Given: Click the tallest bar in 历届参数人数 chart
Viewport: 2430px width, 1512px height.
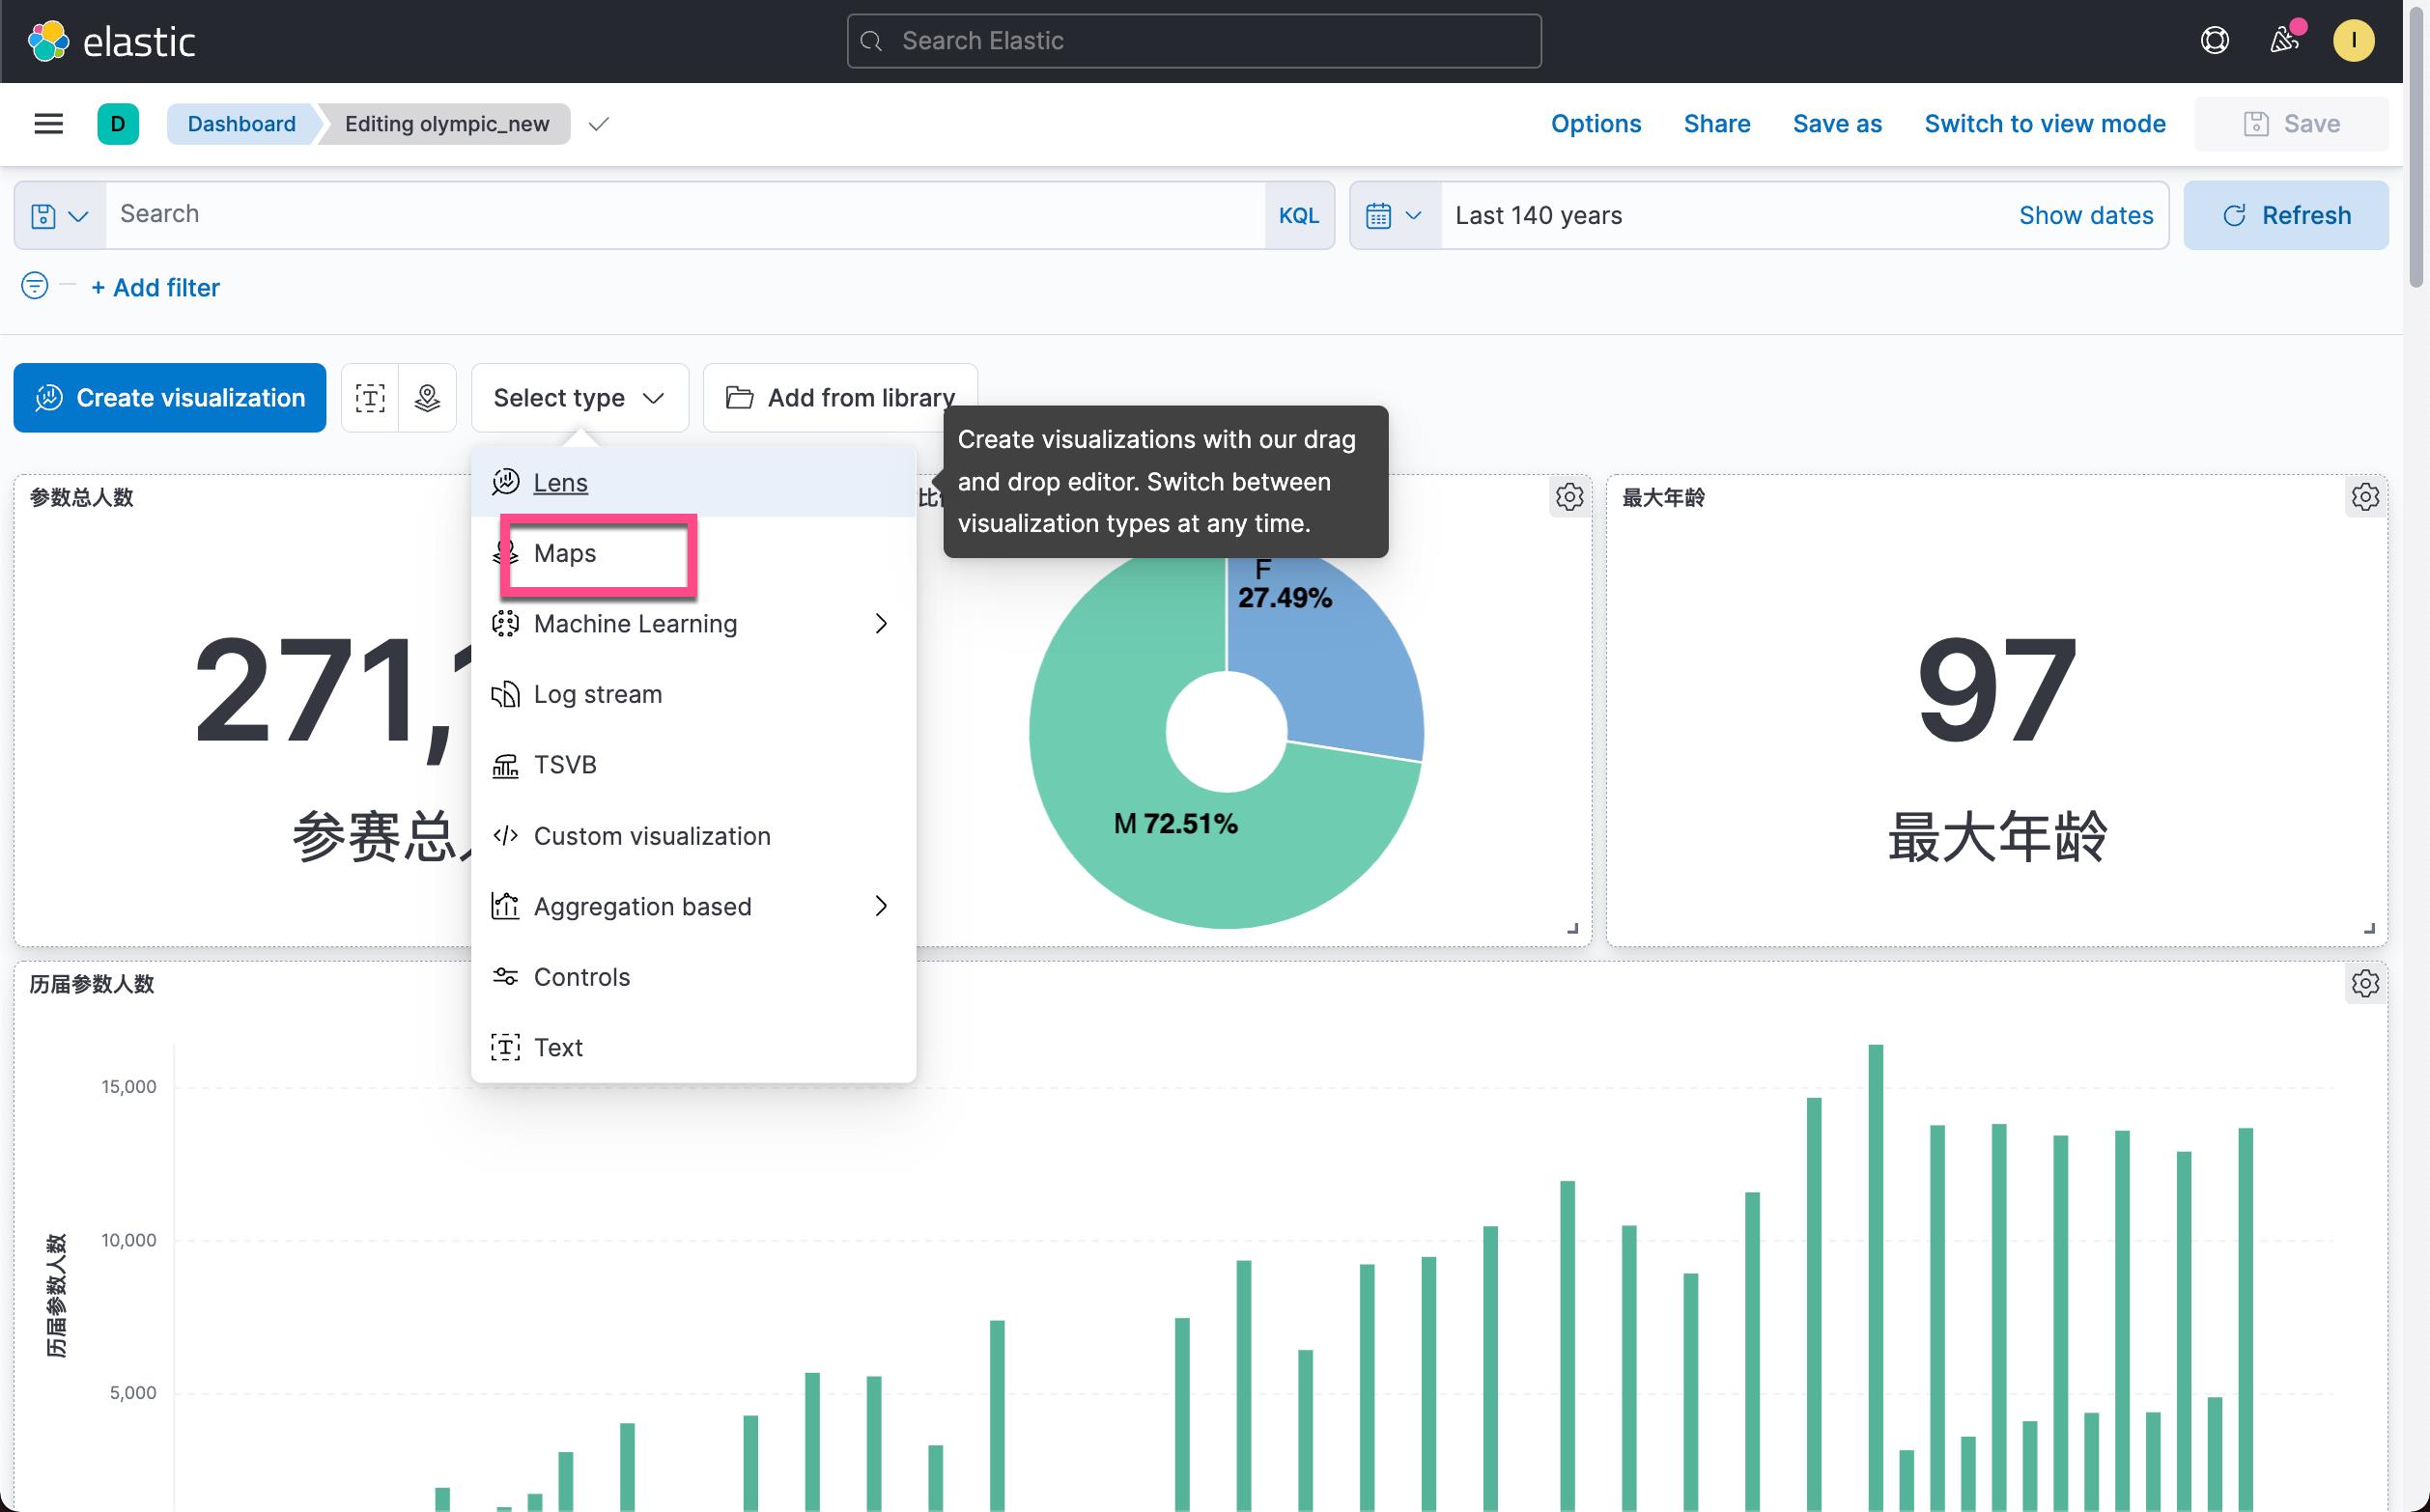Looking at the screenshot, I should pyautogui.click(x=1875, y=1277).
